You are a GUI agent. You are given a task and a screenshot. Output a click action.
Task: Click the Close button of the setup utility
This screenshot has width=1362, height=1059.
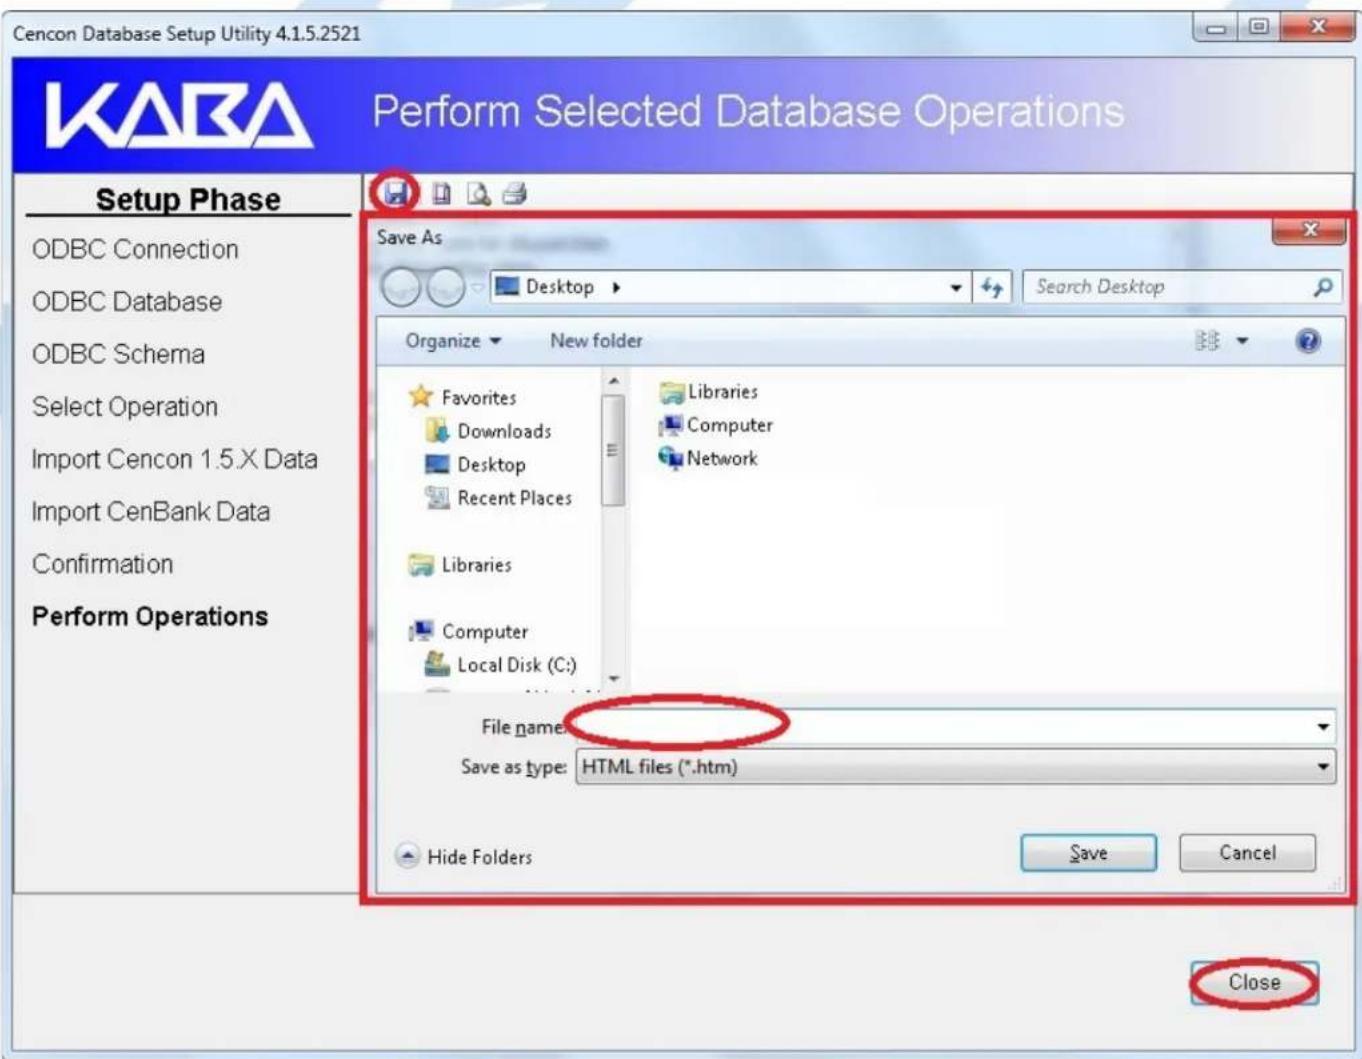[x=1254, y=983]
